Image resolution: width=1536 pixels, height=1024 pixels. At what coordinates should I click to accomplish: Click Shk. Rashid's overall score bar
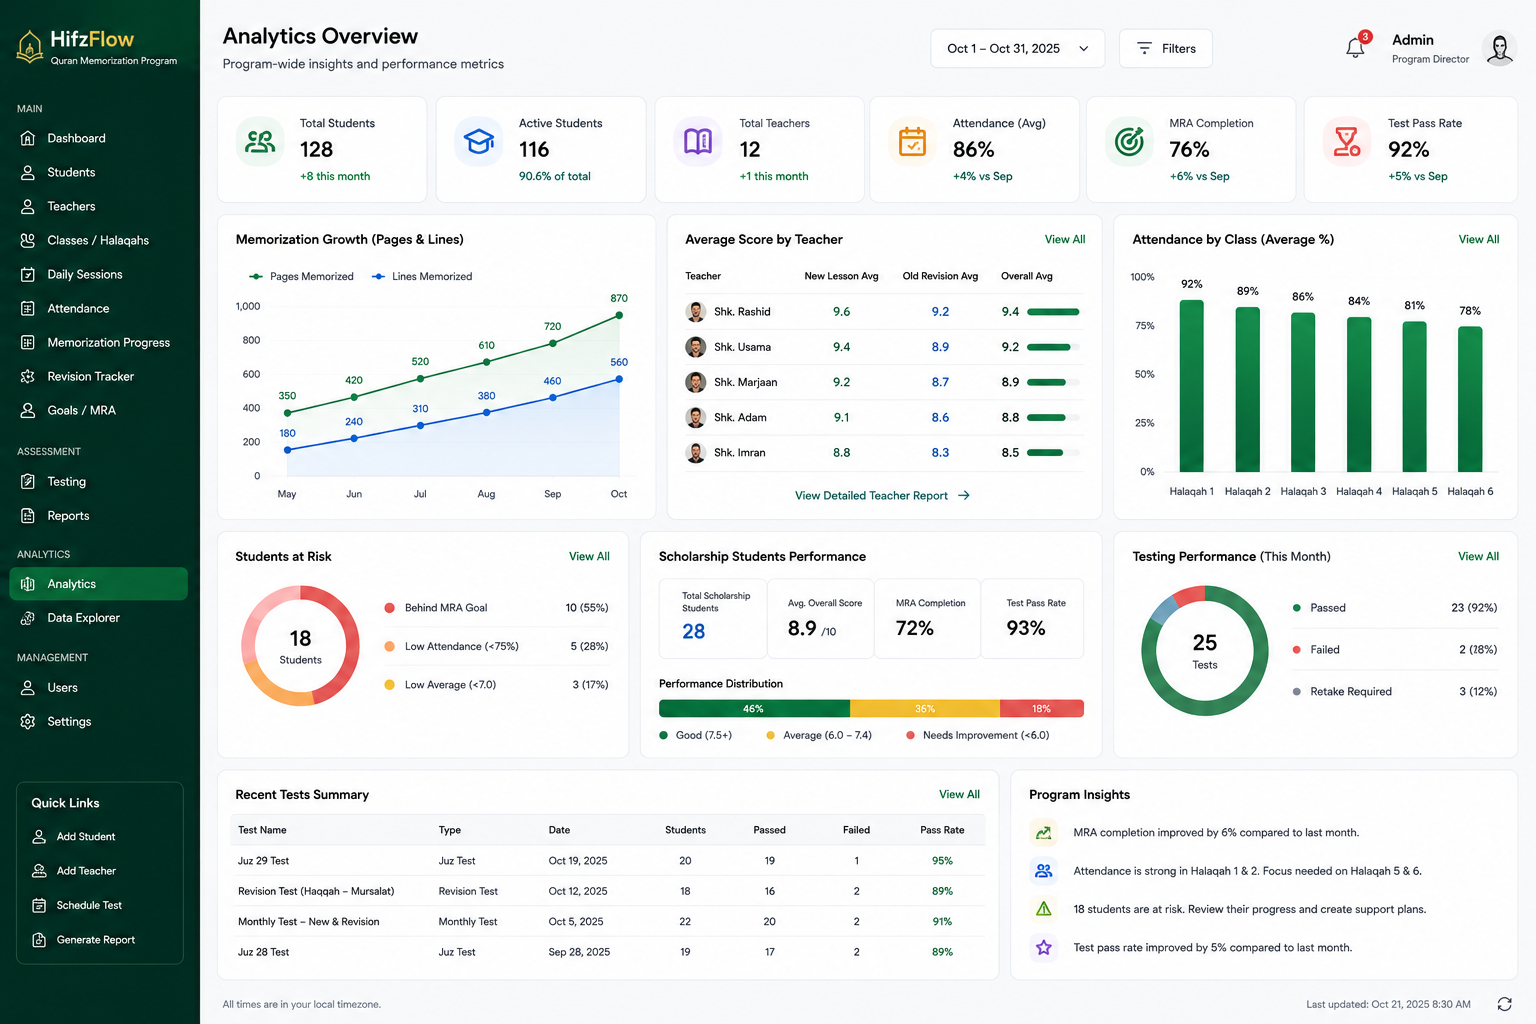pyautogui.click(x=1053, y=312)
